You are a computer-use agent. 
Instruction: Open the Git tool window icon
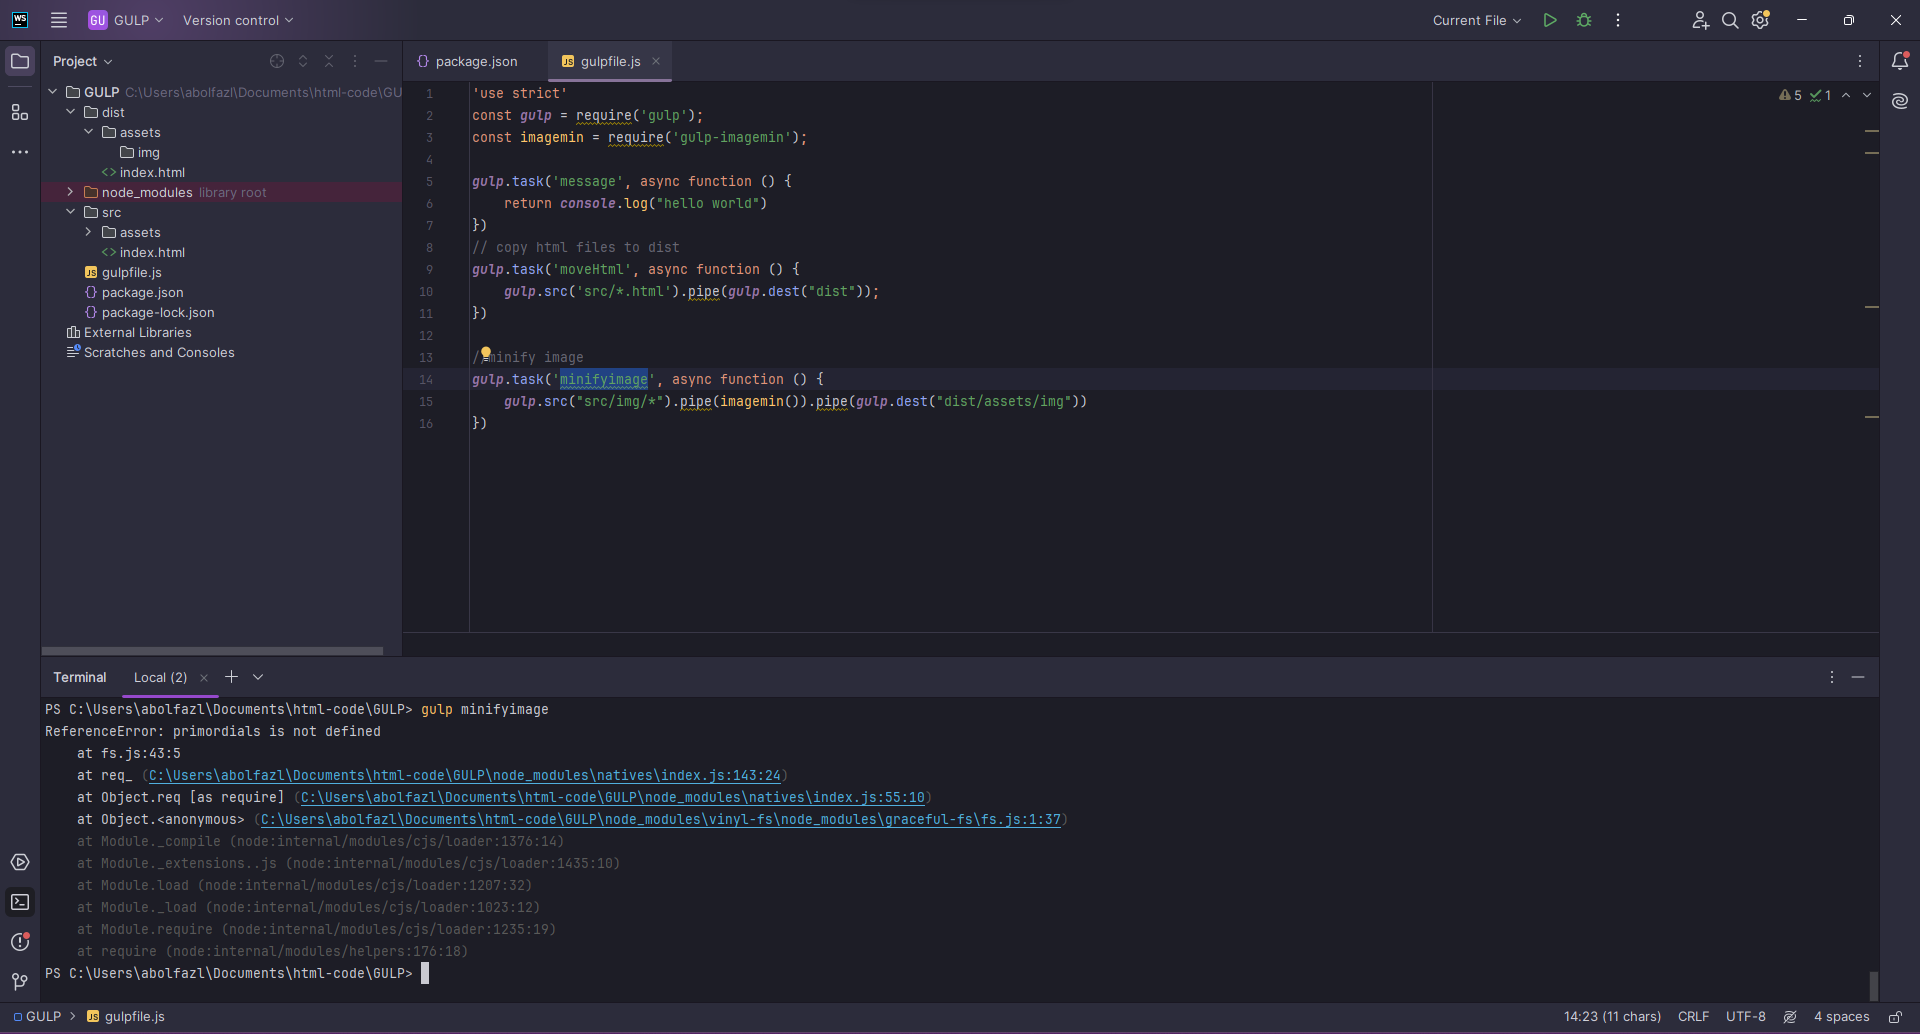pos(20,982)
